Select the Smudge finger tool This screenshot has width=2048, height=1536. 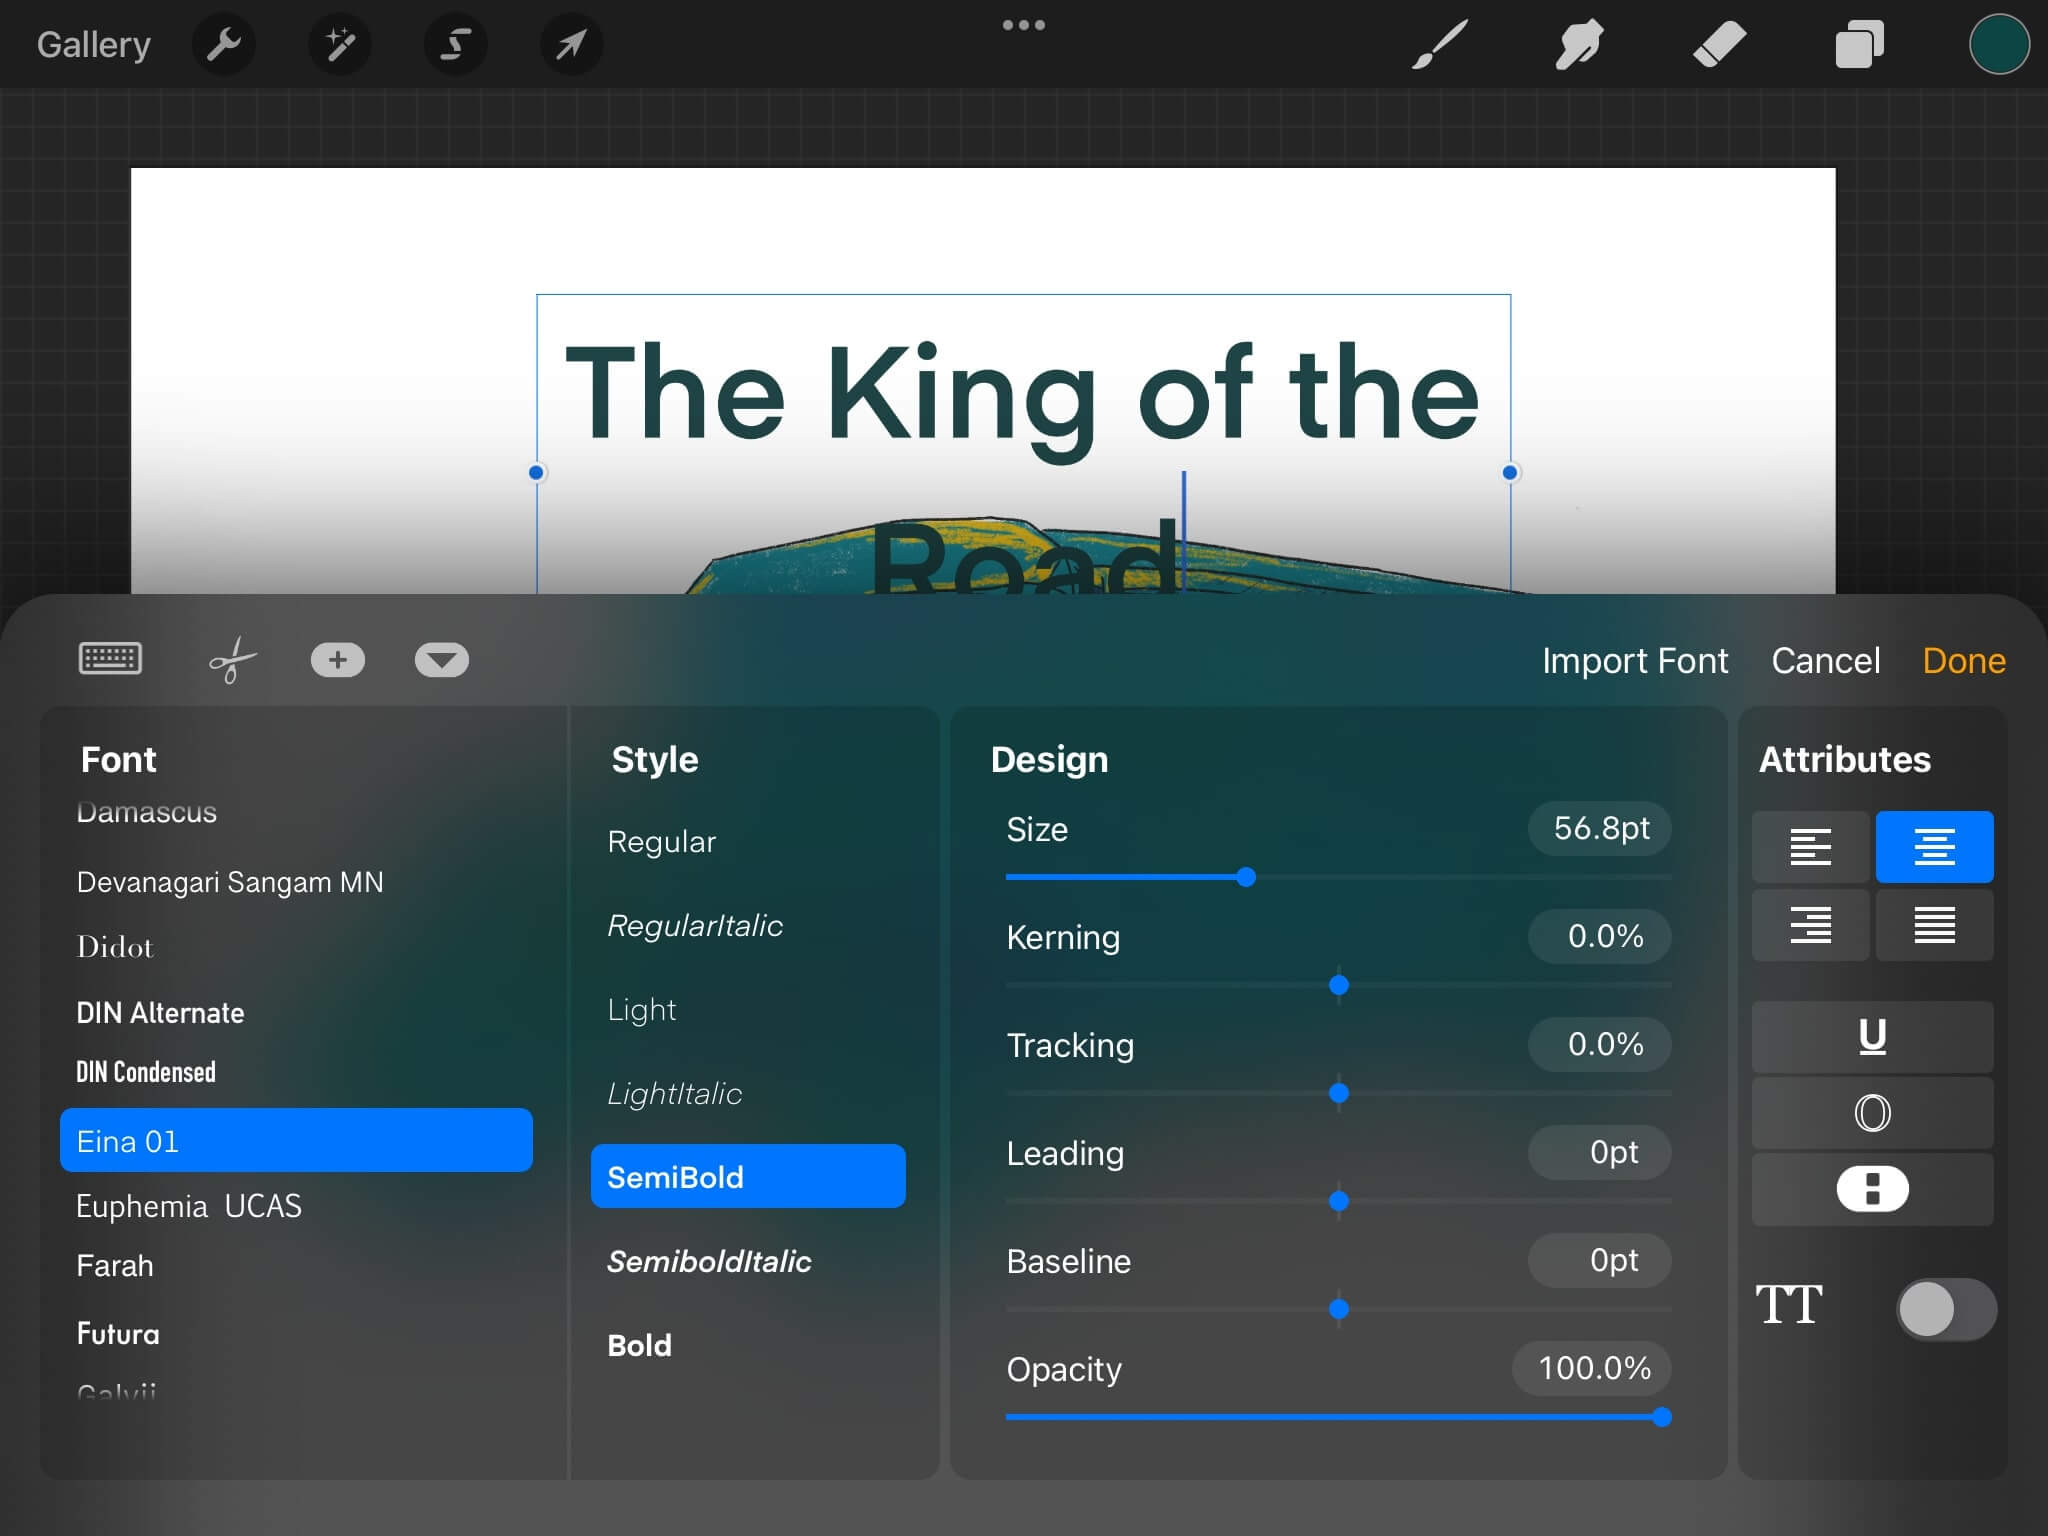pos(1579,45)
